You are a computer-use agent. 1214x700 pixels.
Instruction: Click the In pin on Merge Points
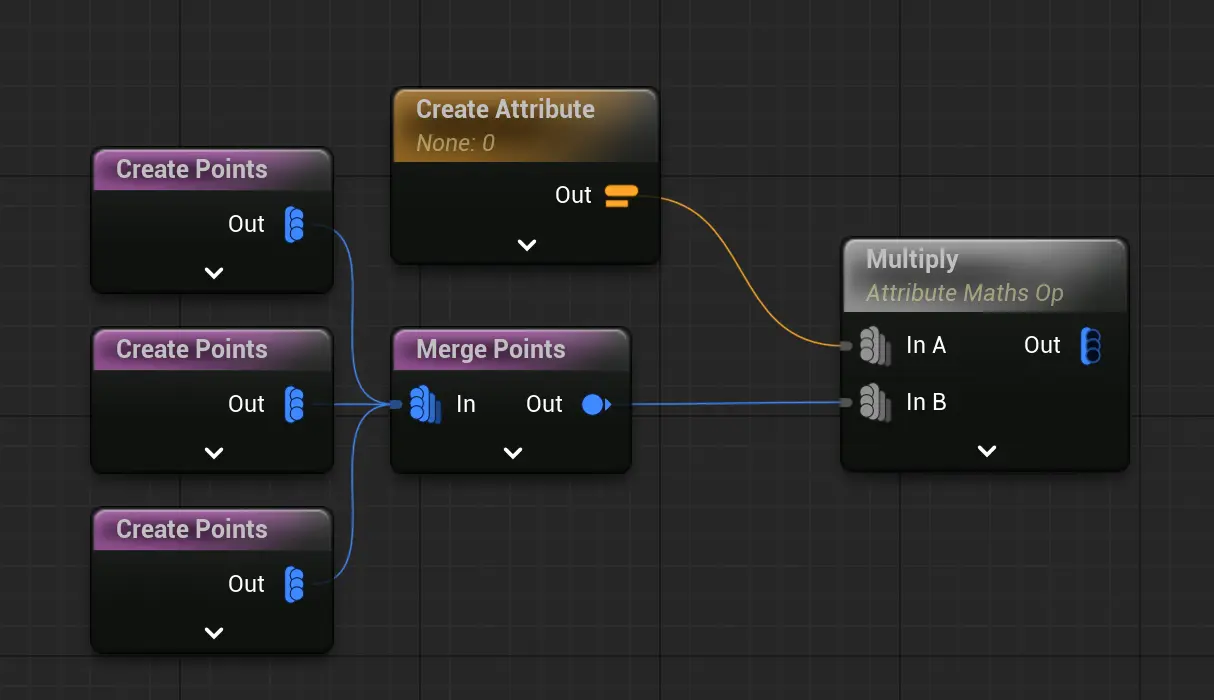[424, 404]
